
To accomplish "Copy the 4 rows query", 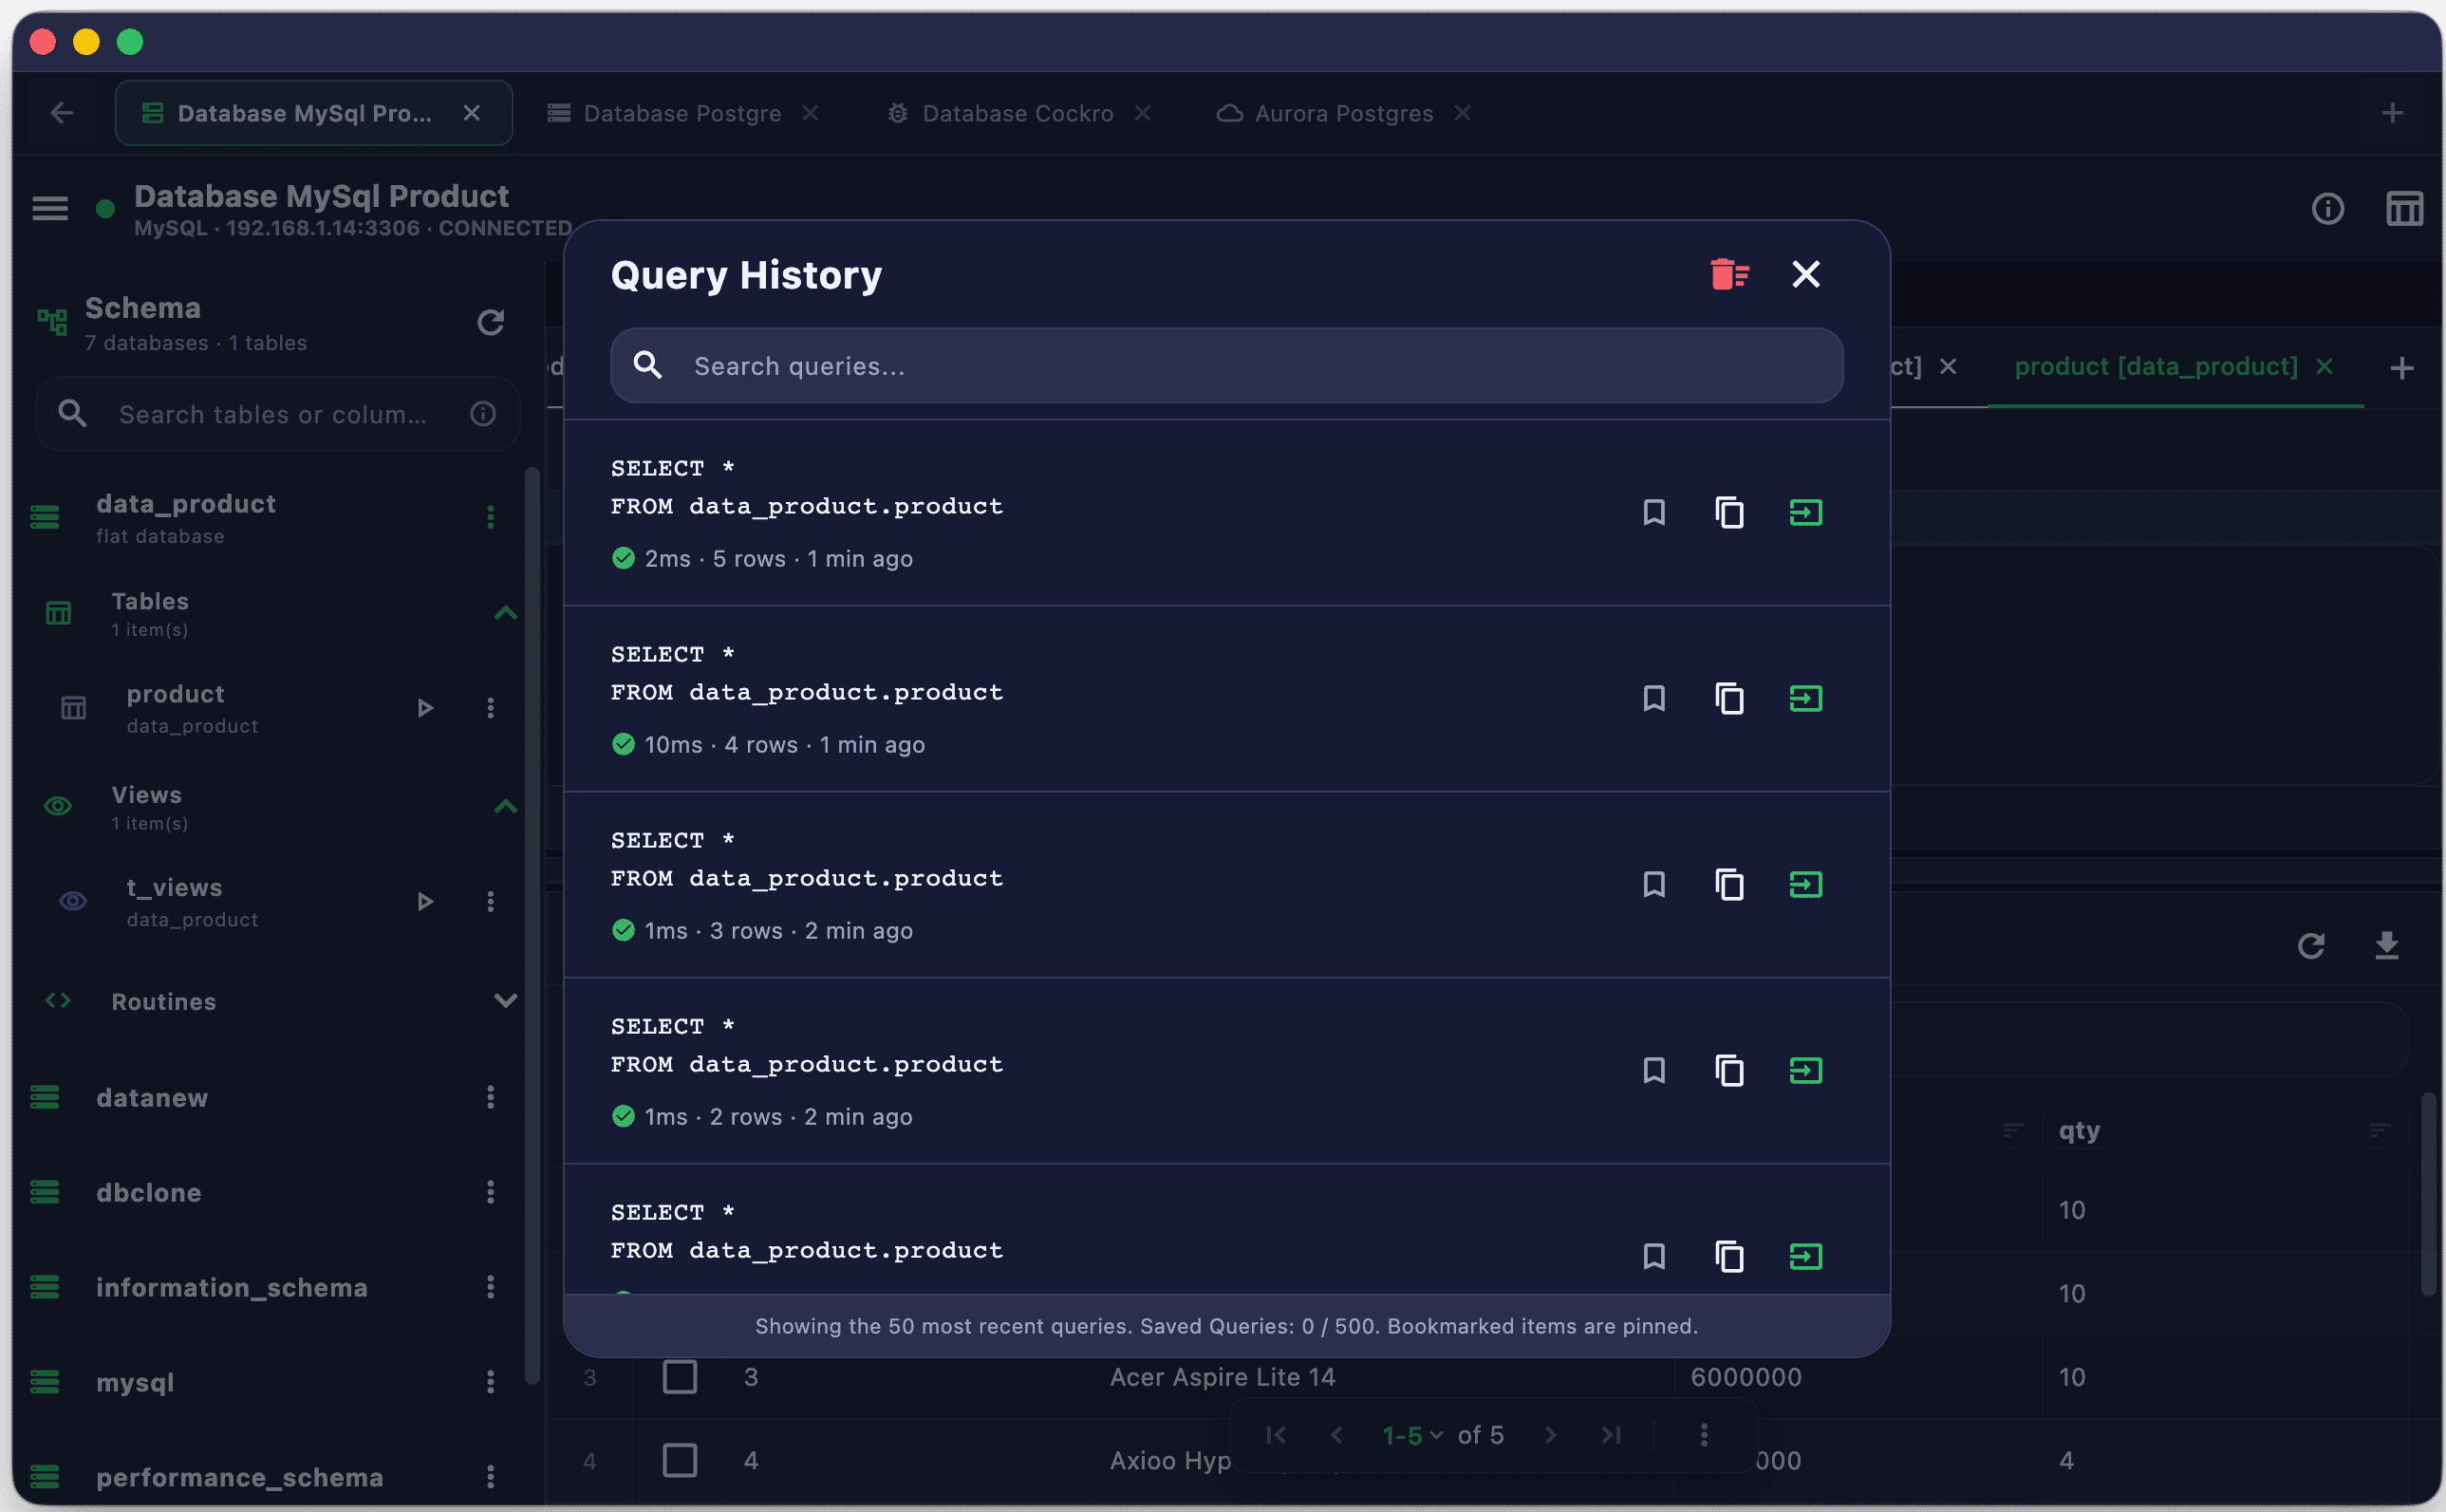I will 1729,698.
